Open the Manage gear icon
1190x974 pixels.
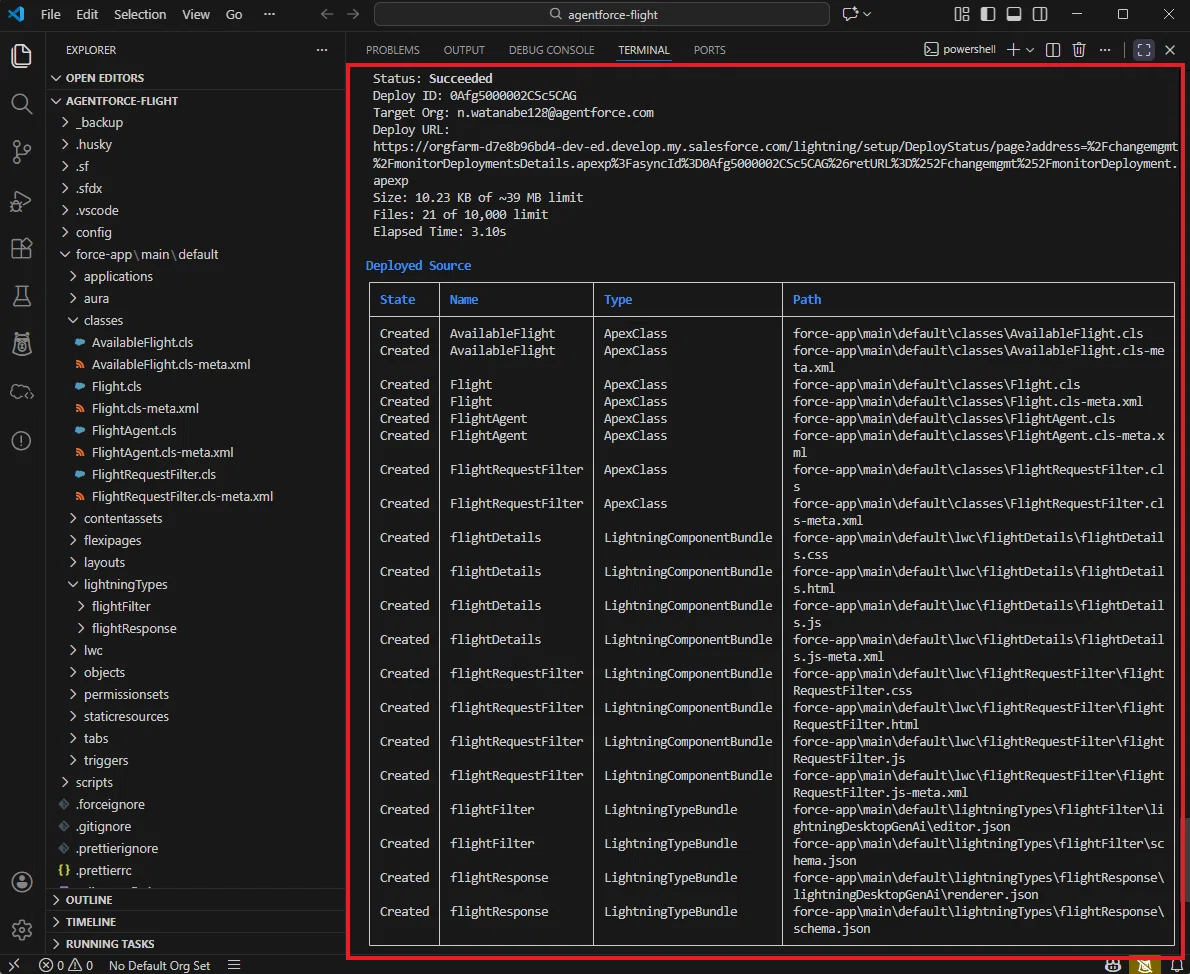pyautogui.click(x=21, y=929)
